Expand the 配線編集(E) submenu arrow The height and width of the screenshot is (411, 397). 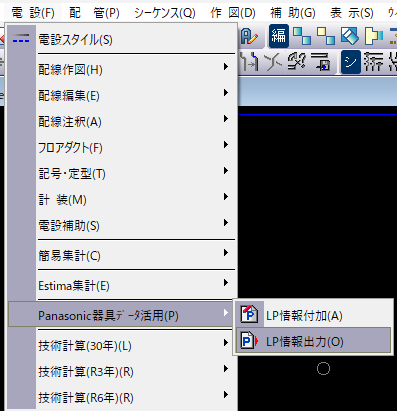(x=226, y=93)
